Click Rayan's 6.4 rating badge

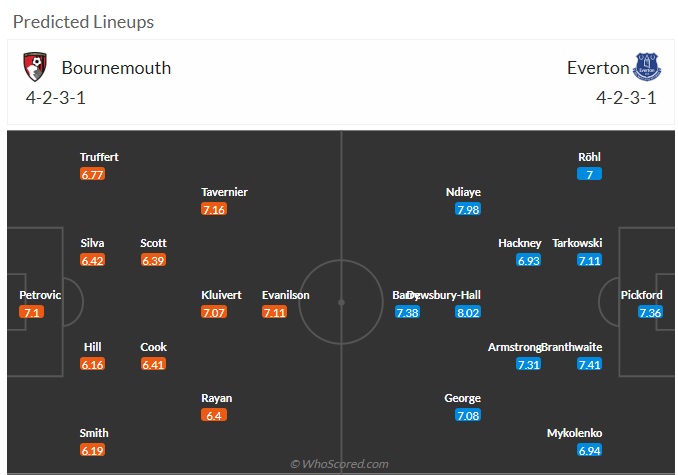(214, 415)
